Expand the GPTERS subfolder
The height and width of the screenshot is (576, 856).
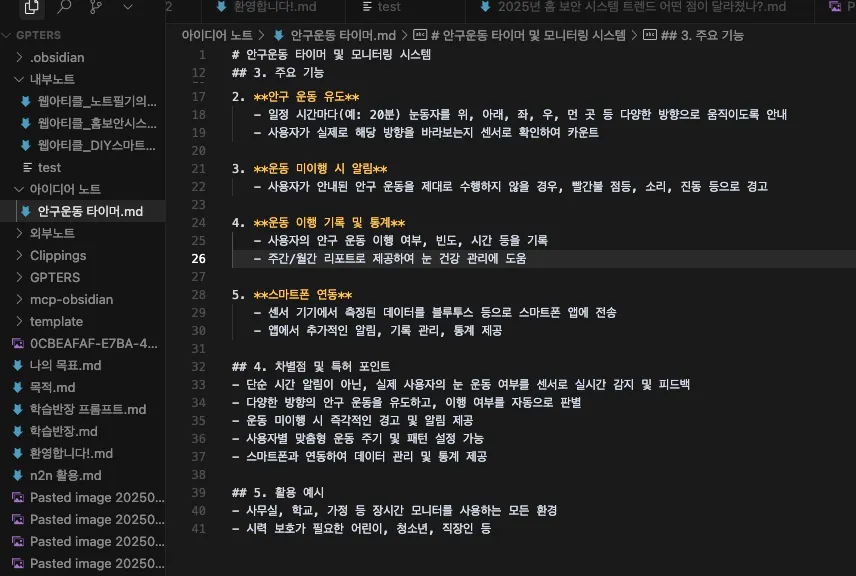coord(55,277)
